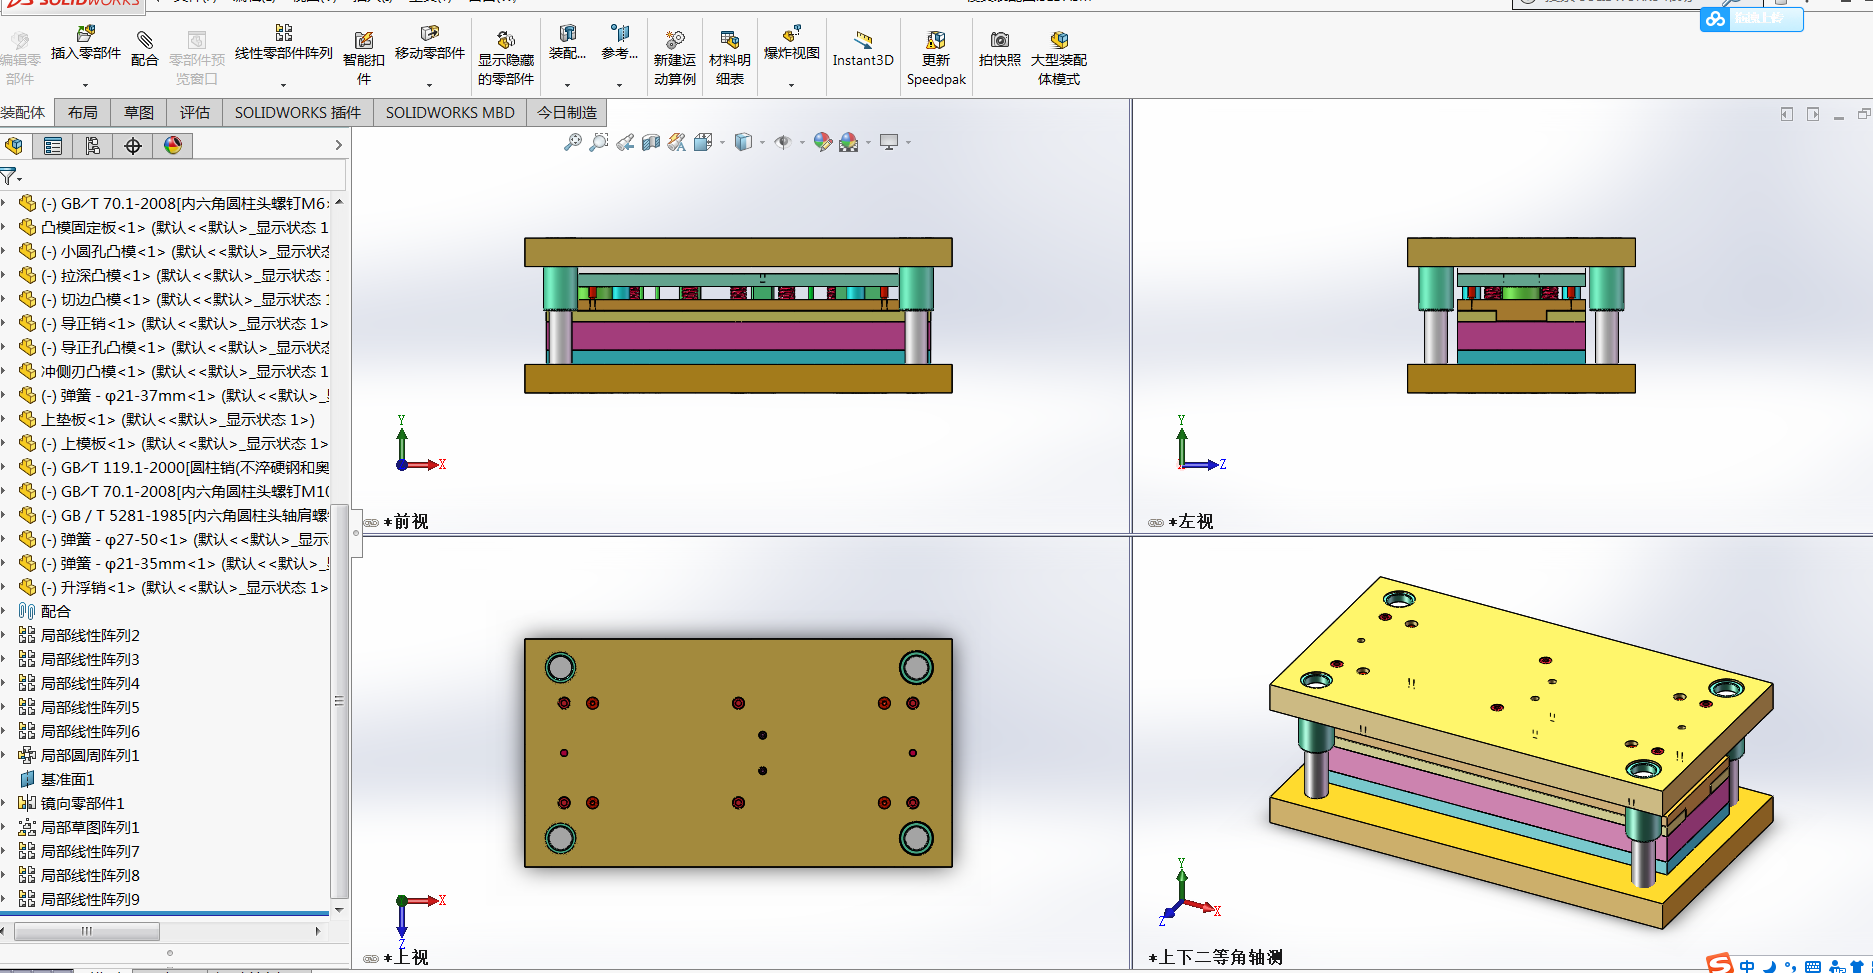Click View Orientation cube icon
This screenshot has width=1873, height=973.
(x=703, y=143)
